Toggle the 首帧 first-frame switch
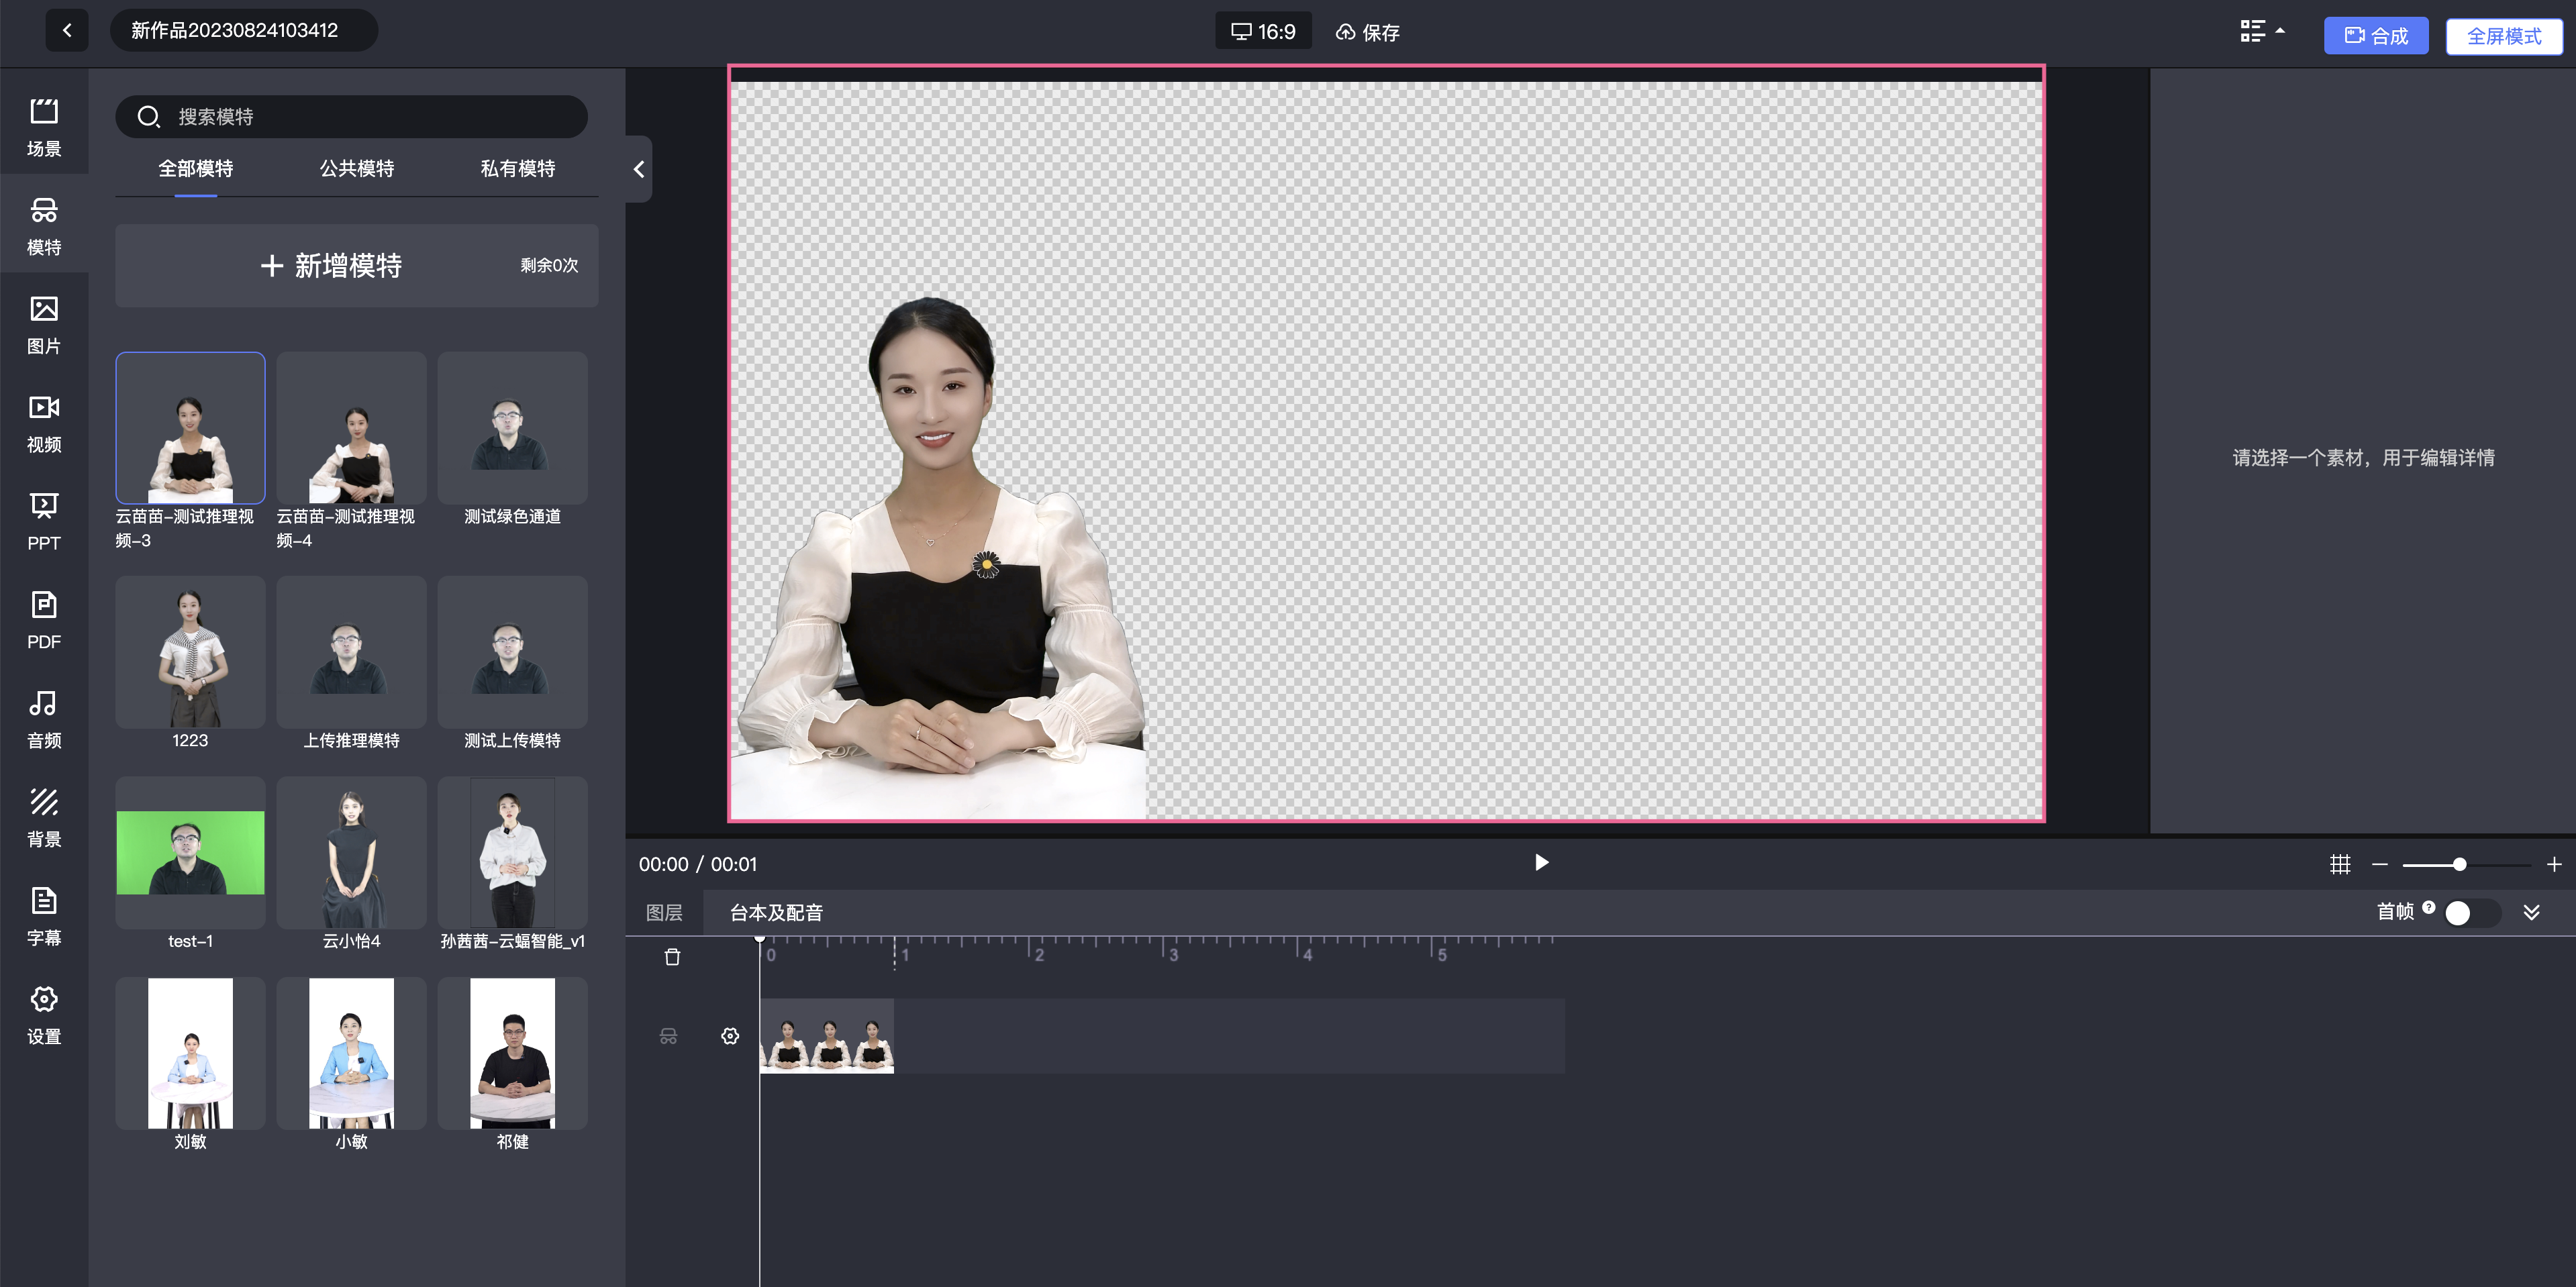The width and height of the screenshot is (2576, 1287). [x=2471, y=912]
